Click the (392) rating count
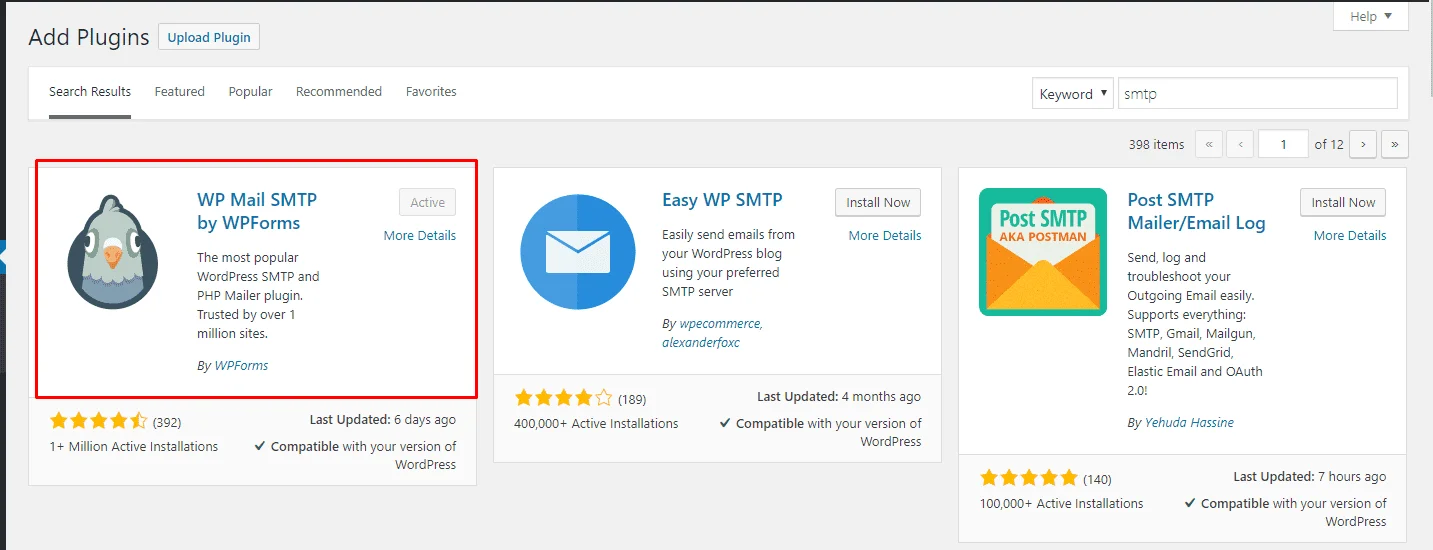The height and width of the screenshot is (550, 1433). point(166,422)
